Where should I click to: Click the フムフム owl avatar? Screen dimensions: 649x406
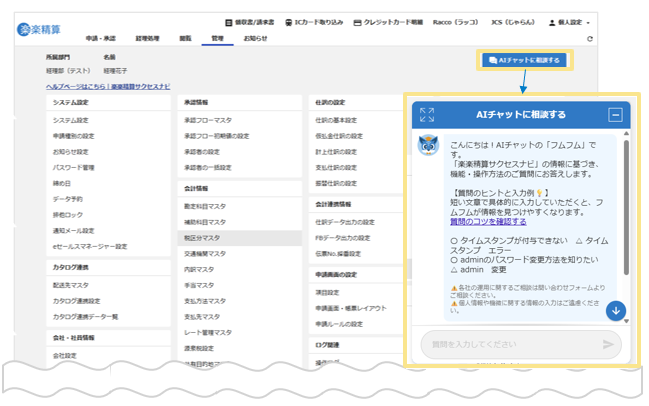coord(428,145)
